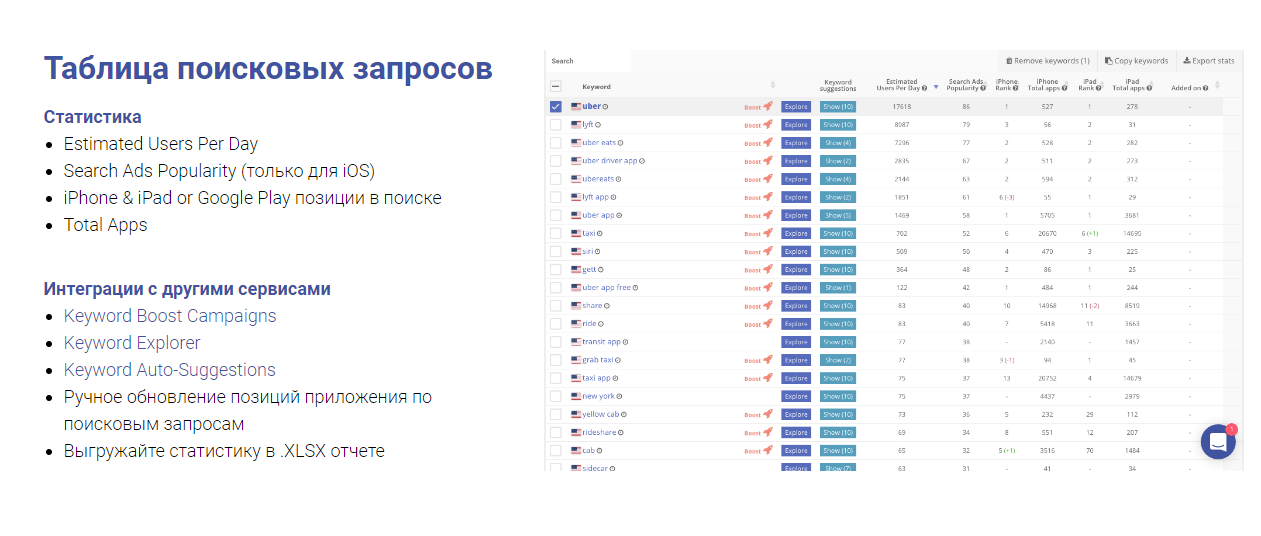1261x536 pixels.
Task: Check the cab row checkbox
Action: (x=556, y=450)
